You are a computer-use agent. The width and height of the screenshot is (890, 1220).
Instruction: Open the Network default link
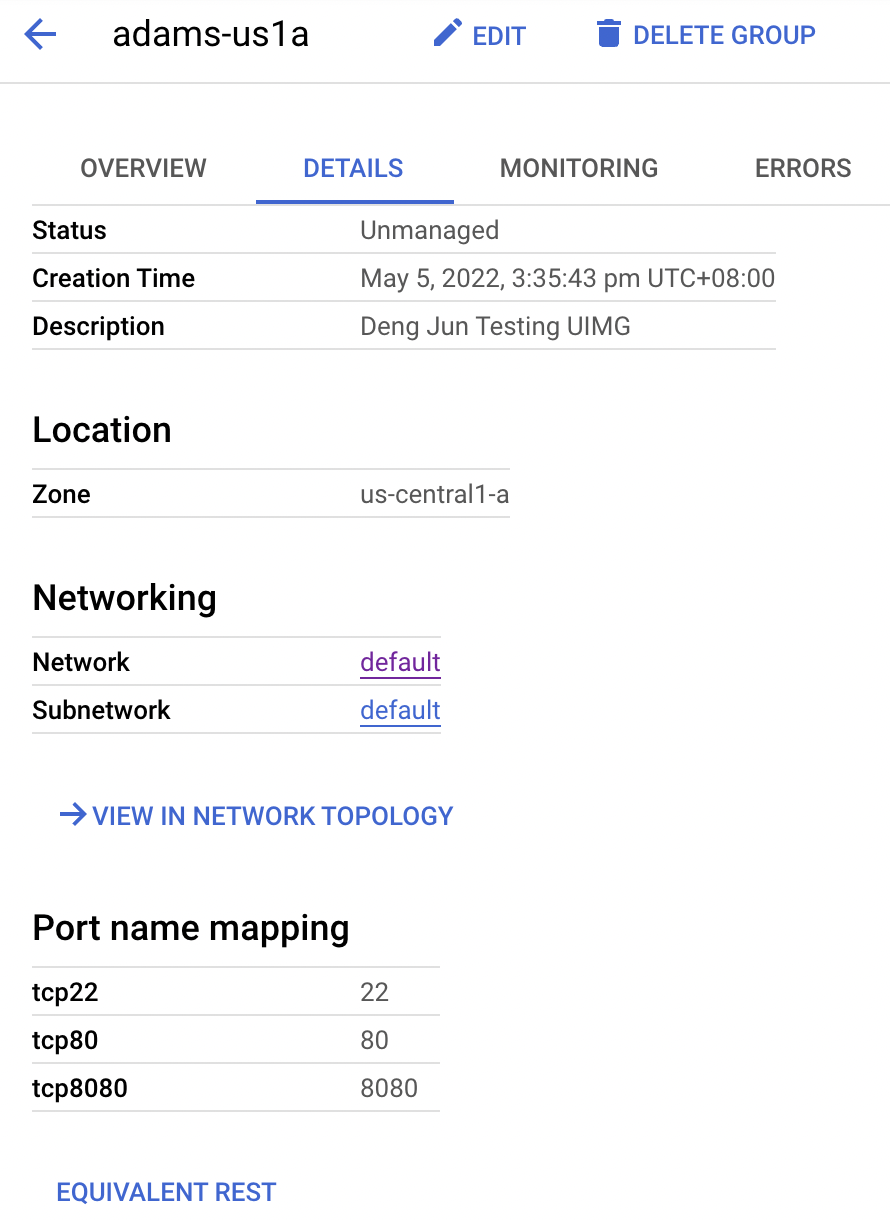point(400,662)
